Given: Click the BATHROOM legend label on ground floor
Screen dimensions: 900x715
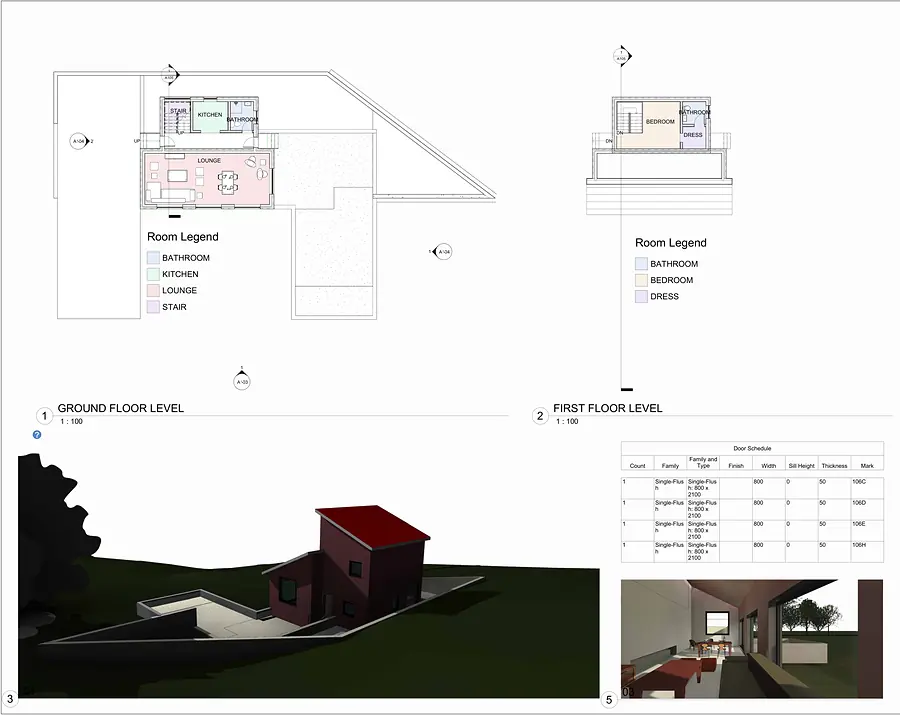Looking at the screenshot, I should tap(186, 258).
